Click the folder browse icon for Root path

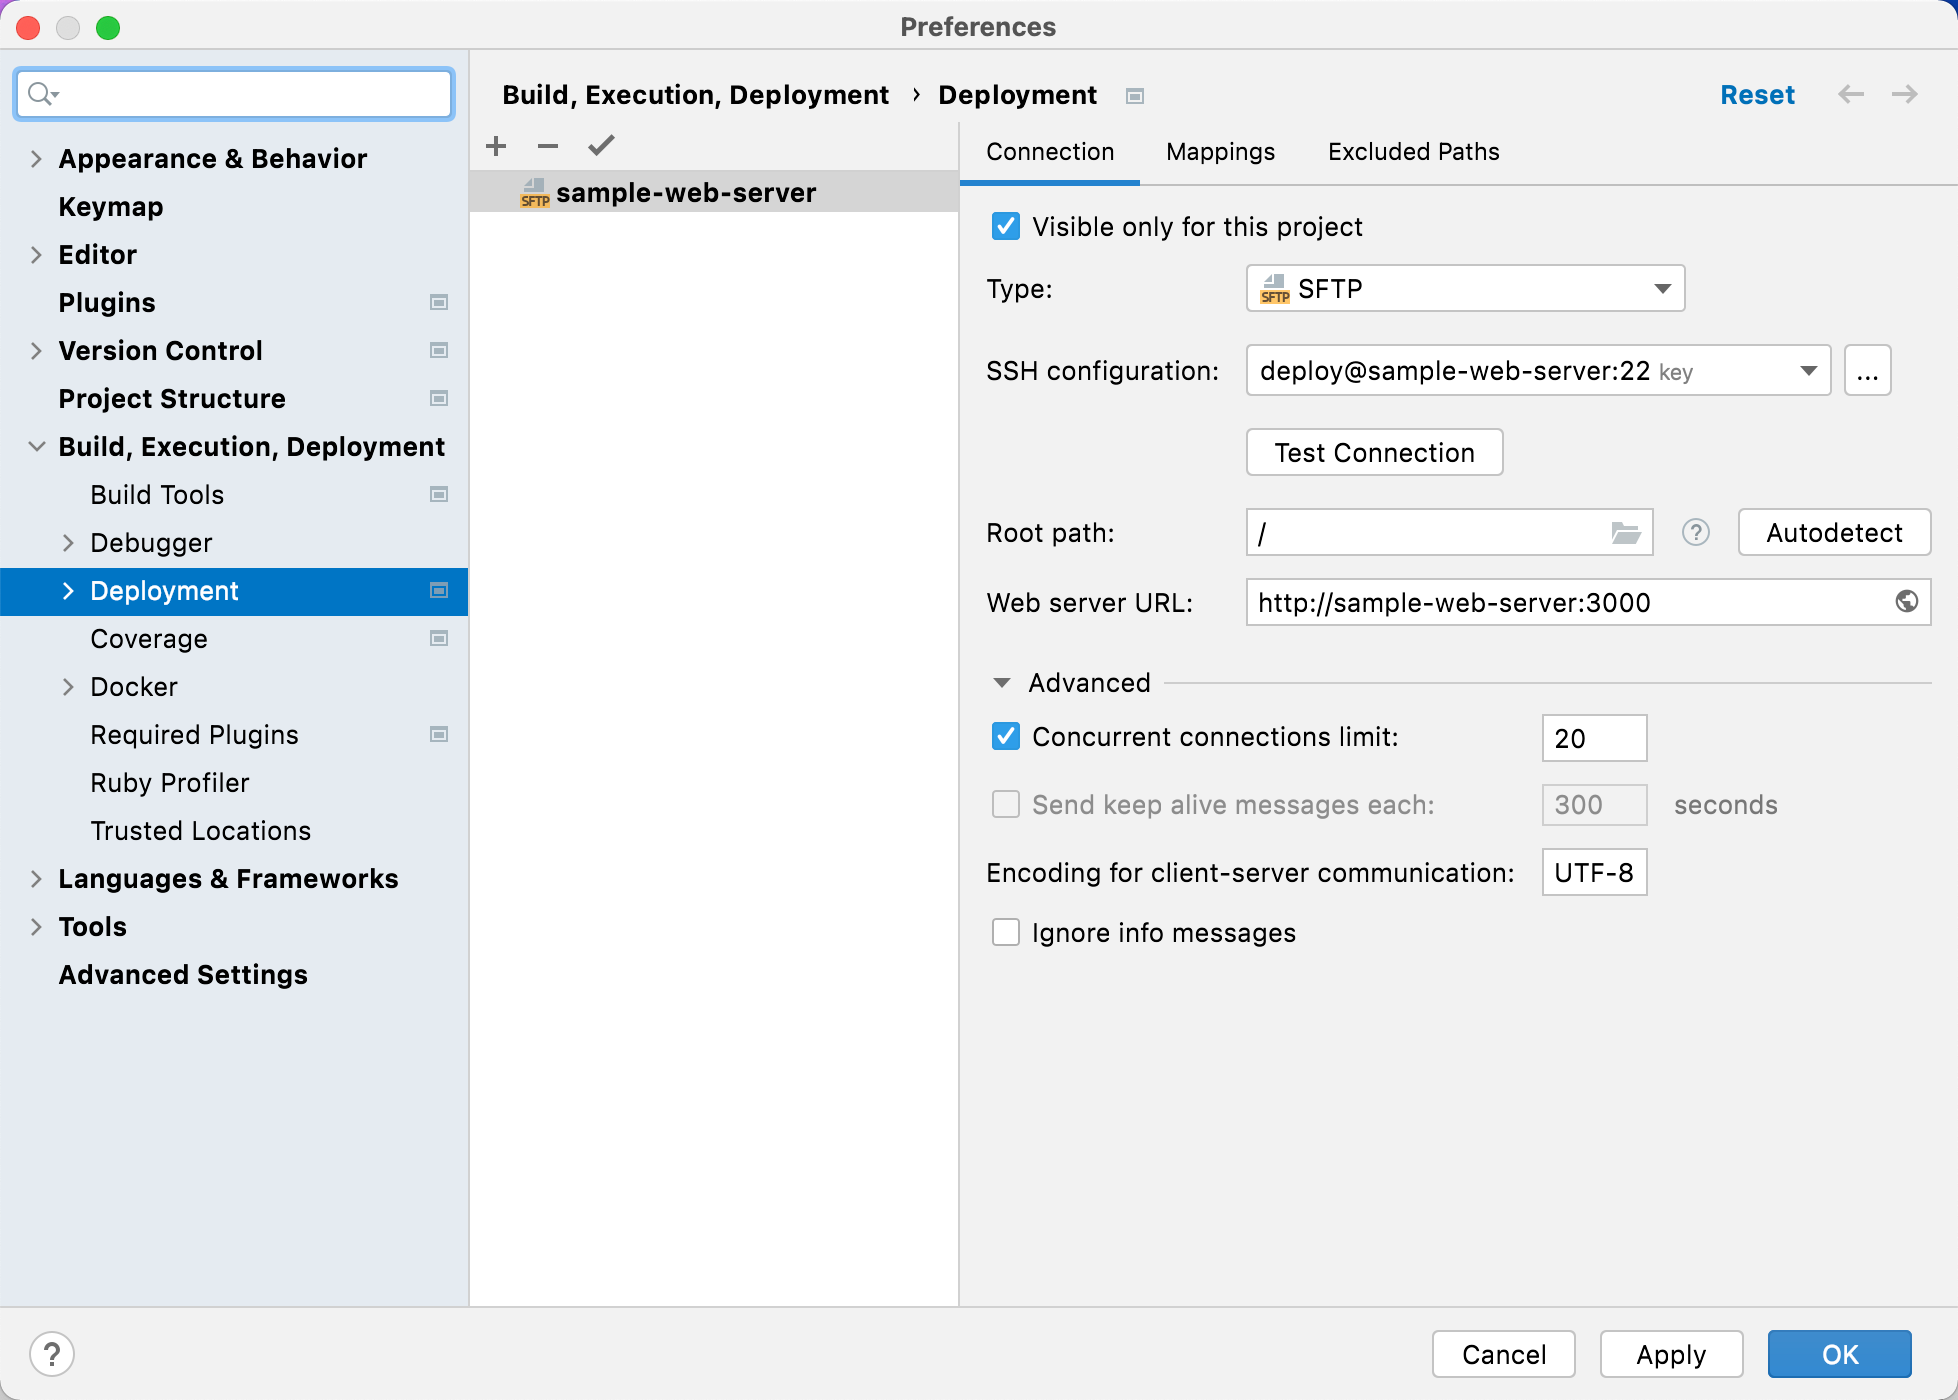tap(1623, 533)
